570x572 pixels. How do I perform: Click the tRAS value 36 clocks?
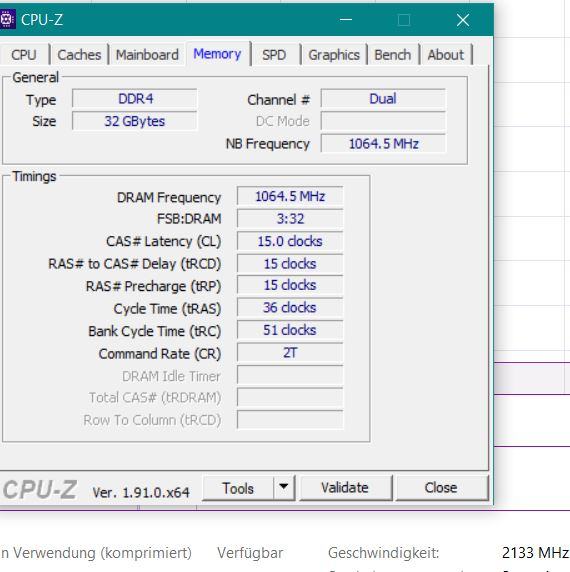click(x=290, y=308)
